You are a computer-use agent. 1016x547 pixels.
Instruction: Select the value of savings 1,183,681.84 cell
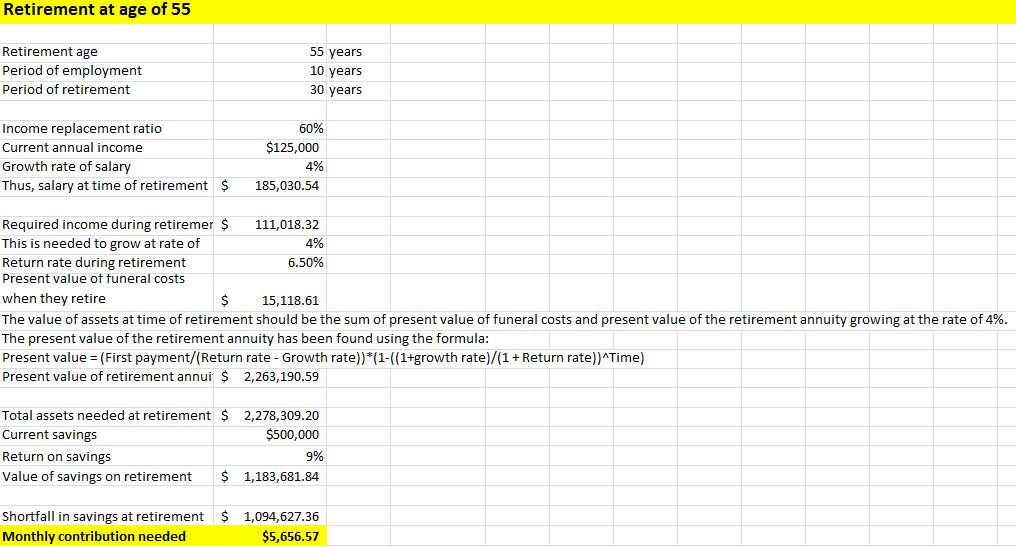coord(281,476)
